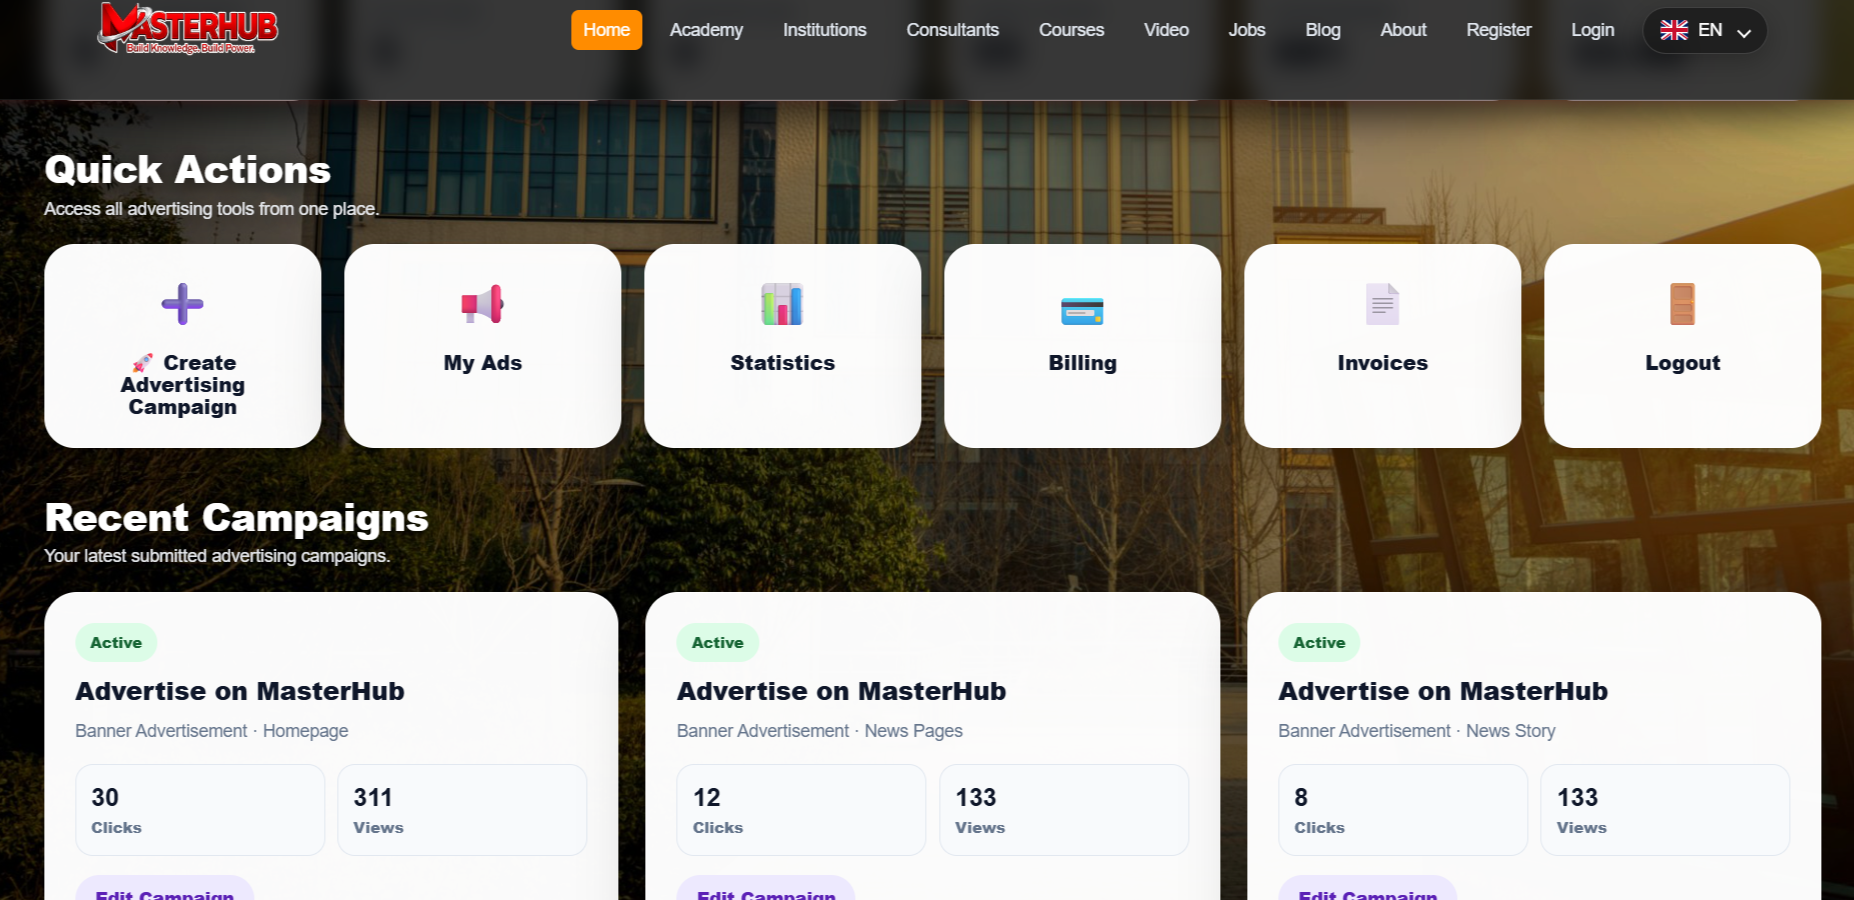This screenshot has height=900, width=1854.
Task: Edit Campaign for the News Pages banner
Action: [x=766, y=889]
